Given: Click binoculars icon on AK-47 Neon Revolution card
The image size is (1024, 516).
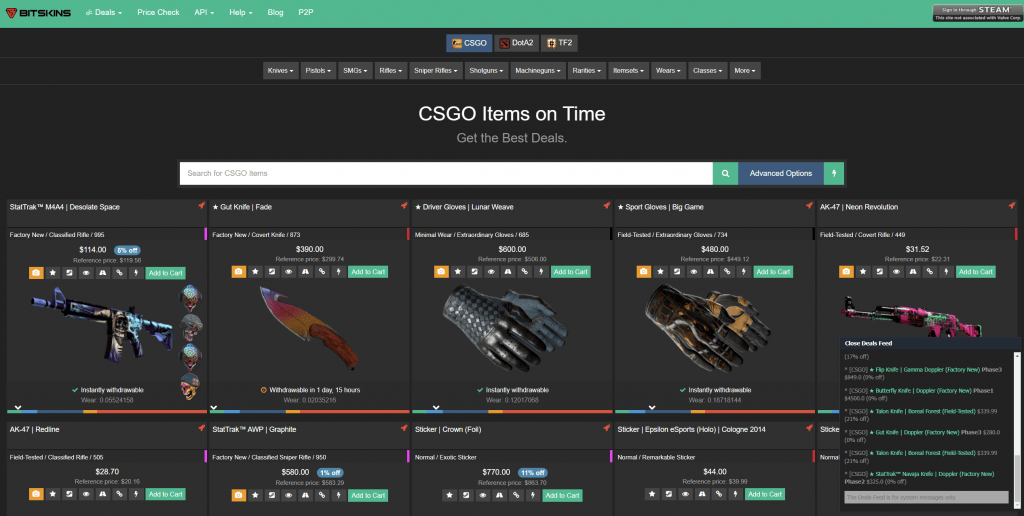Looking at the screenshot, I should pos(913,272).
